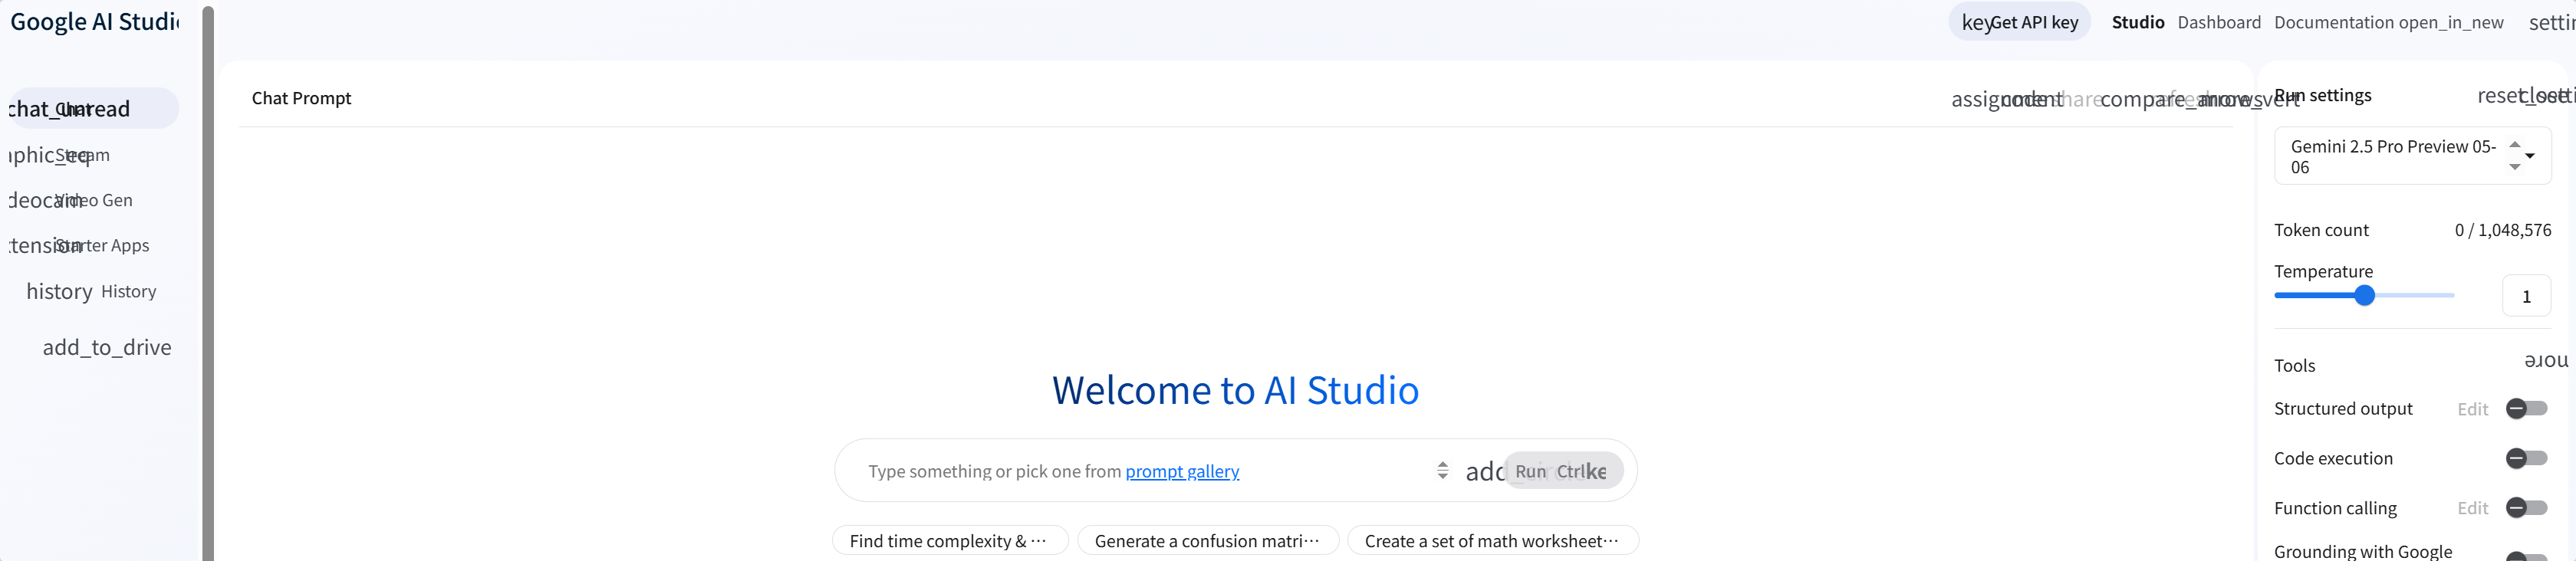This screenshot has width=2576, height=561.
Task: Select 'Find time complexity' suggestion chip
Action: point(950,541)
